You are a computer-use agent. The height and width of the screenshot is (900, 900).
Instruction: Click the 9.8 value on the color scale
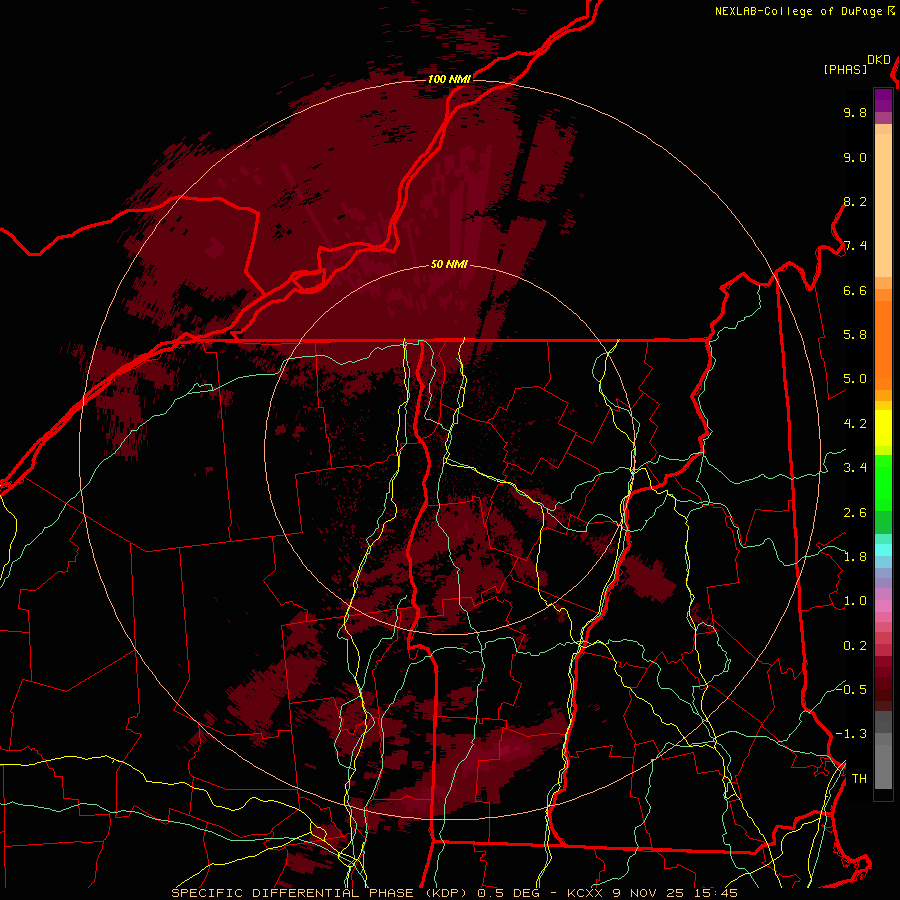pos(855,112)
